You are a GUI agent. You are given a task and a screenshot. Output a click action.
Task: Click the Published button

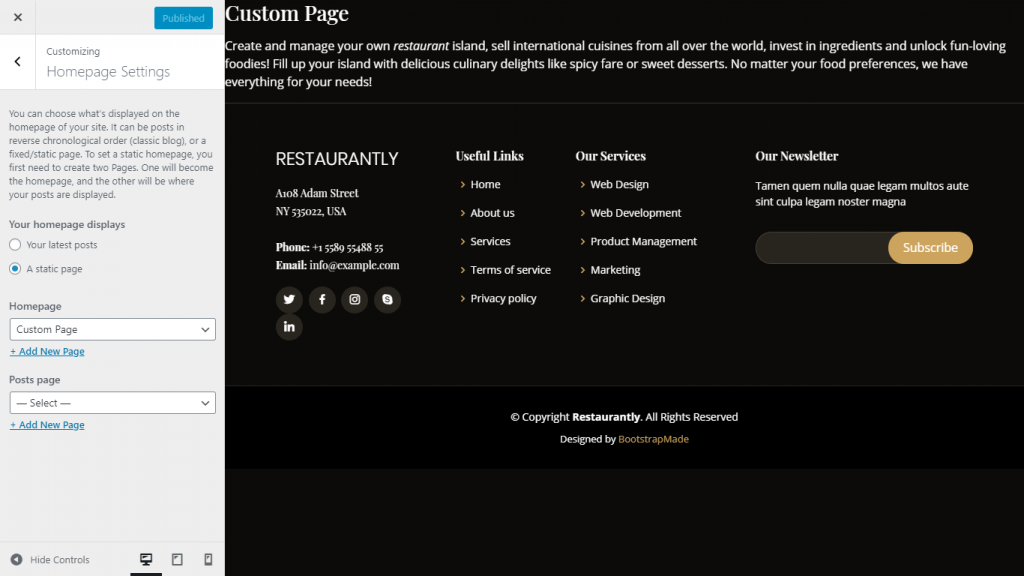[183, 18]
